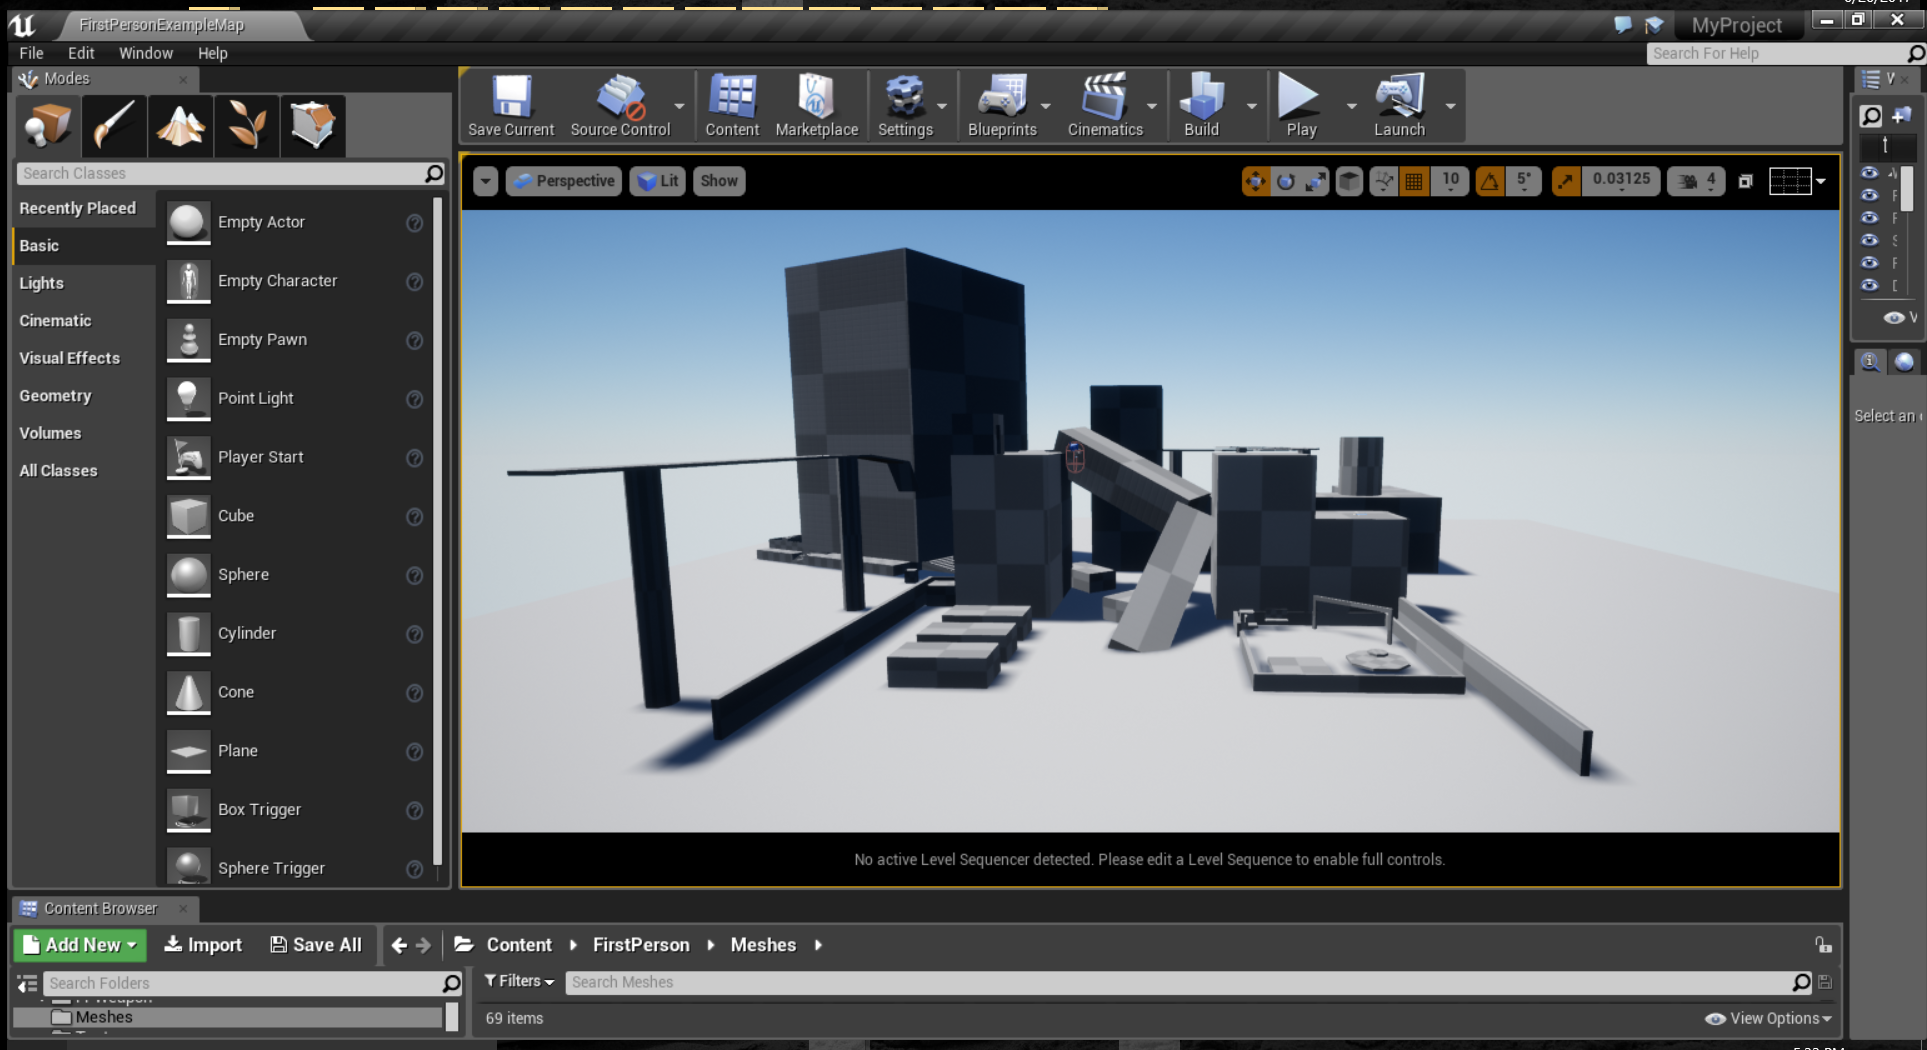The image size is (1927, 1050).
Task: Select the translate (move) gizmo tool
Action: [1255, 181]
